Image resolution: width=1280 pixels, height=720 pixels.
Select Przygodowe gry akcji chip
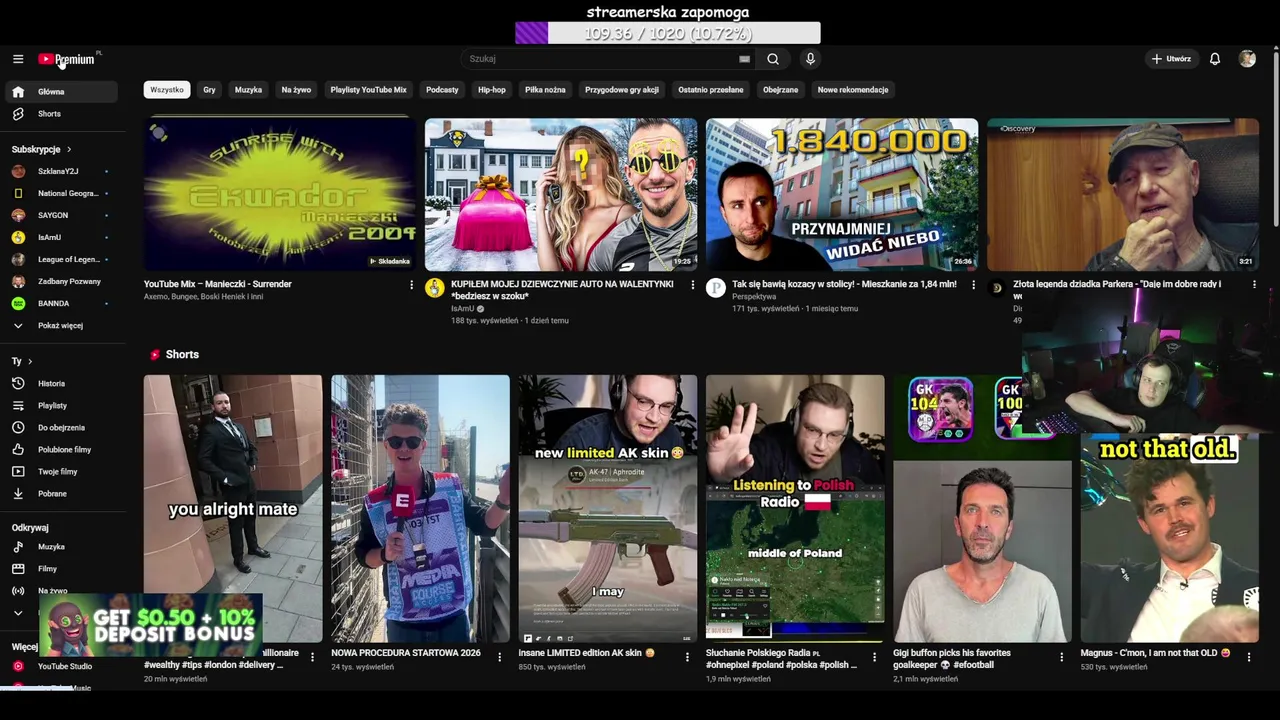coord(622,90)
